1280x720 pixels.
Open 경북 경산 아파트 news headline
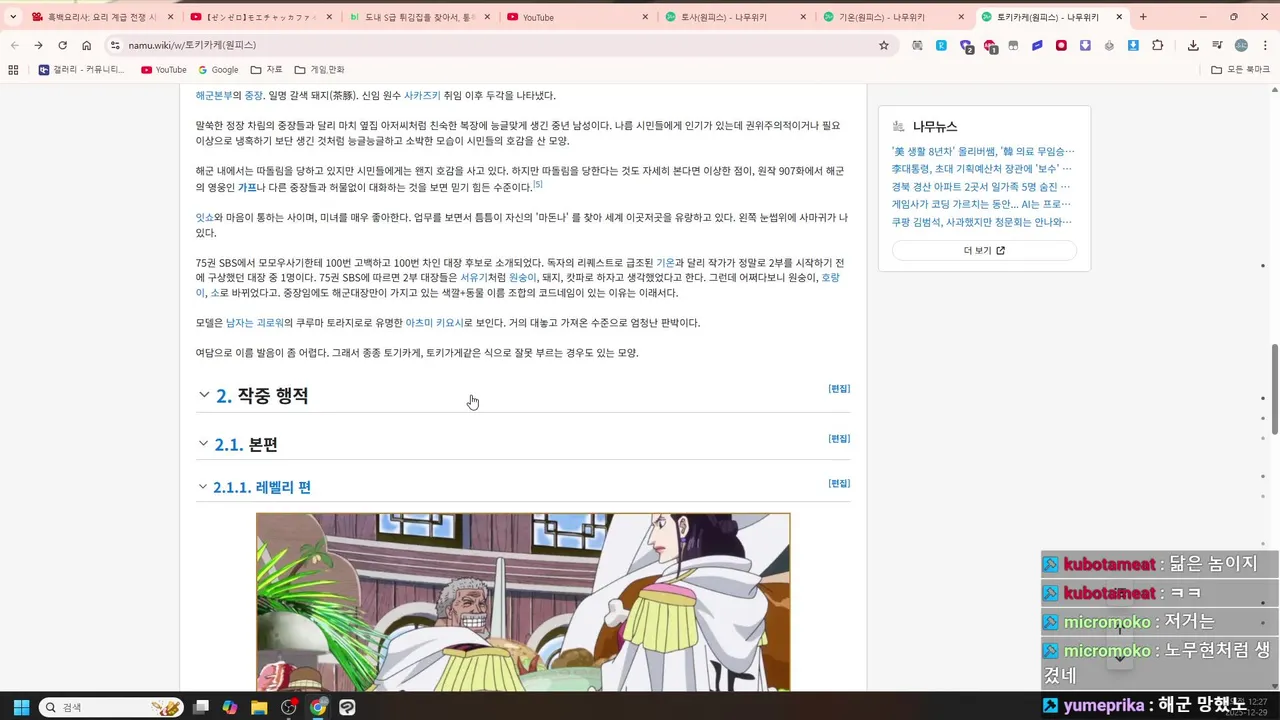coord(981,187)
